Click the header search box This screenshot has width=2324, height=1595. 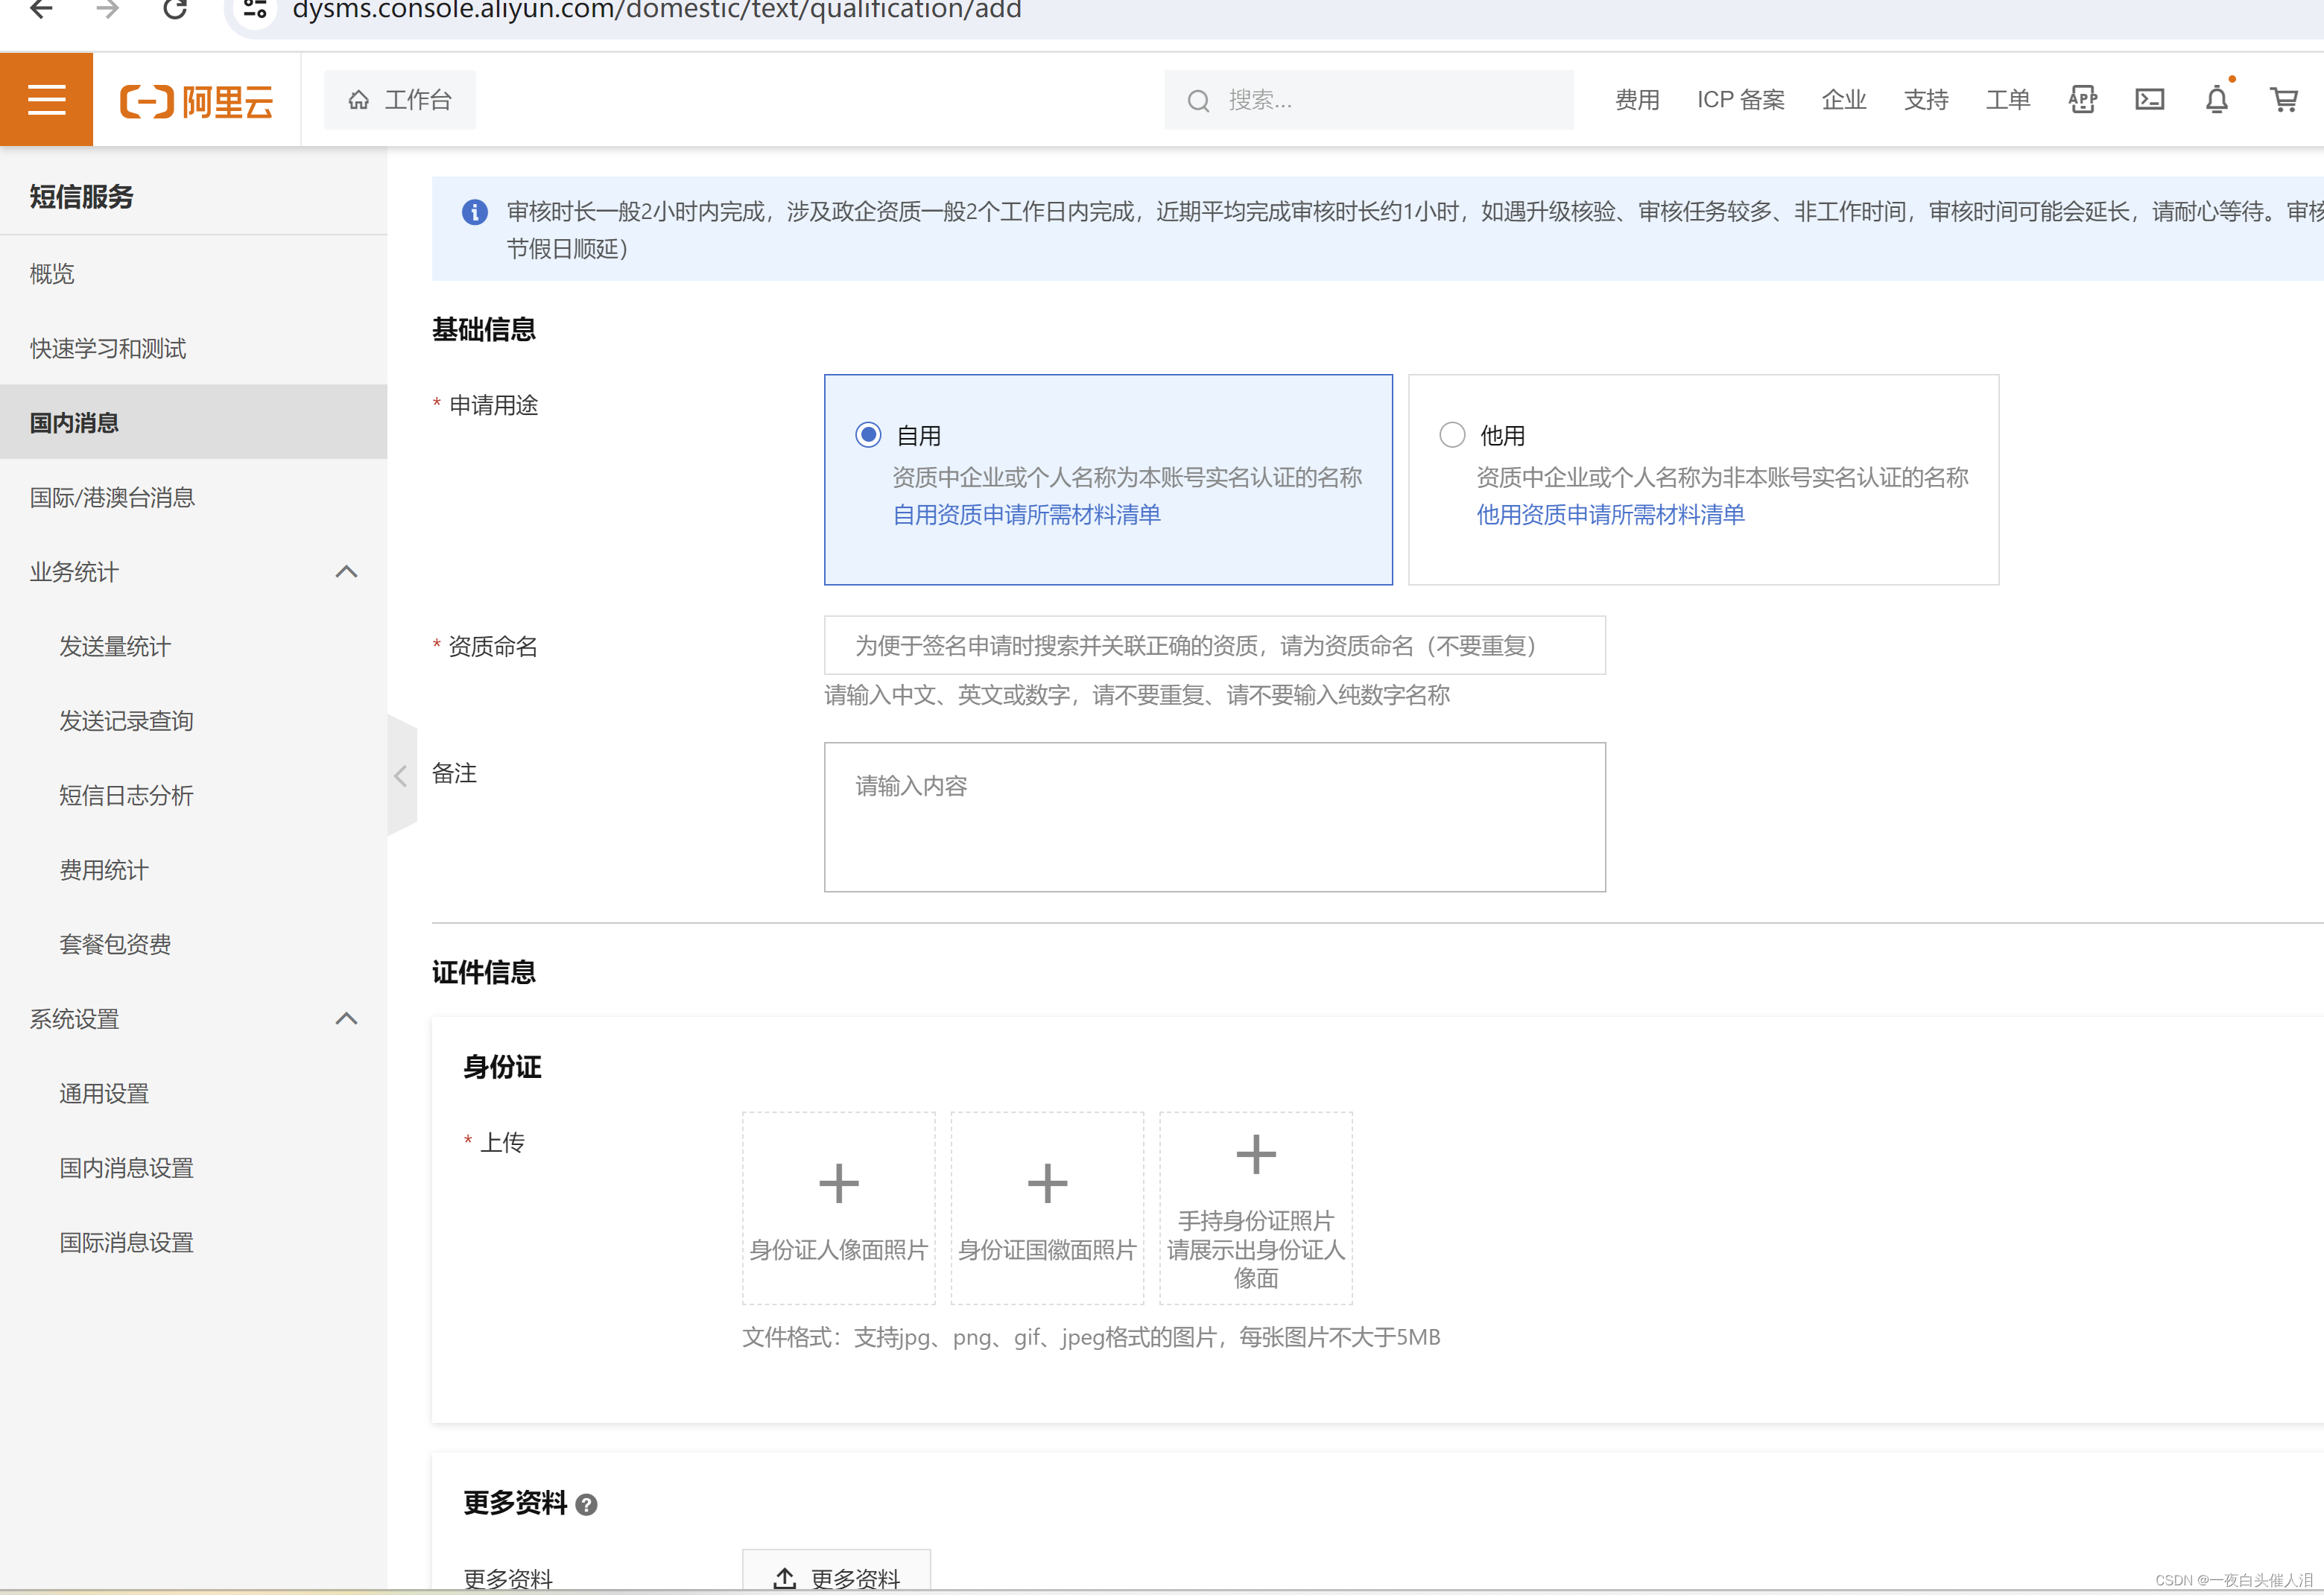pyautogui.click(x=1368, y=100)
